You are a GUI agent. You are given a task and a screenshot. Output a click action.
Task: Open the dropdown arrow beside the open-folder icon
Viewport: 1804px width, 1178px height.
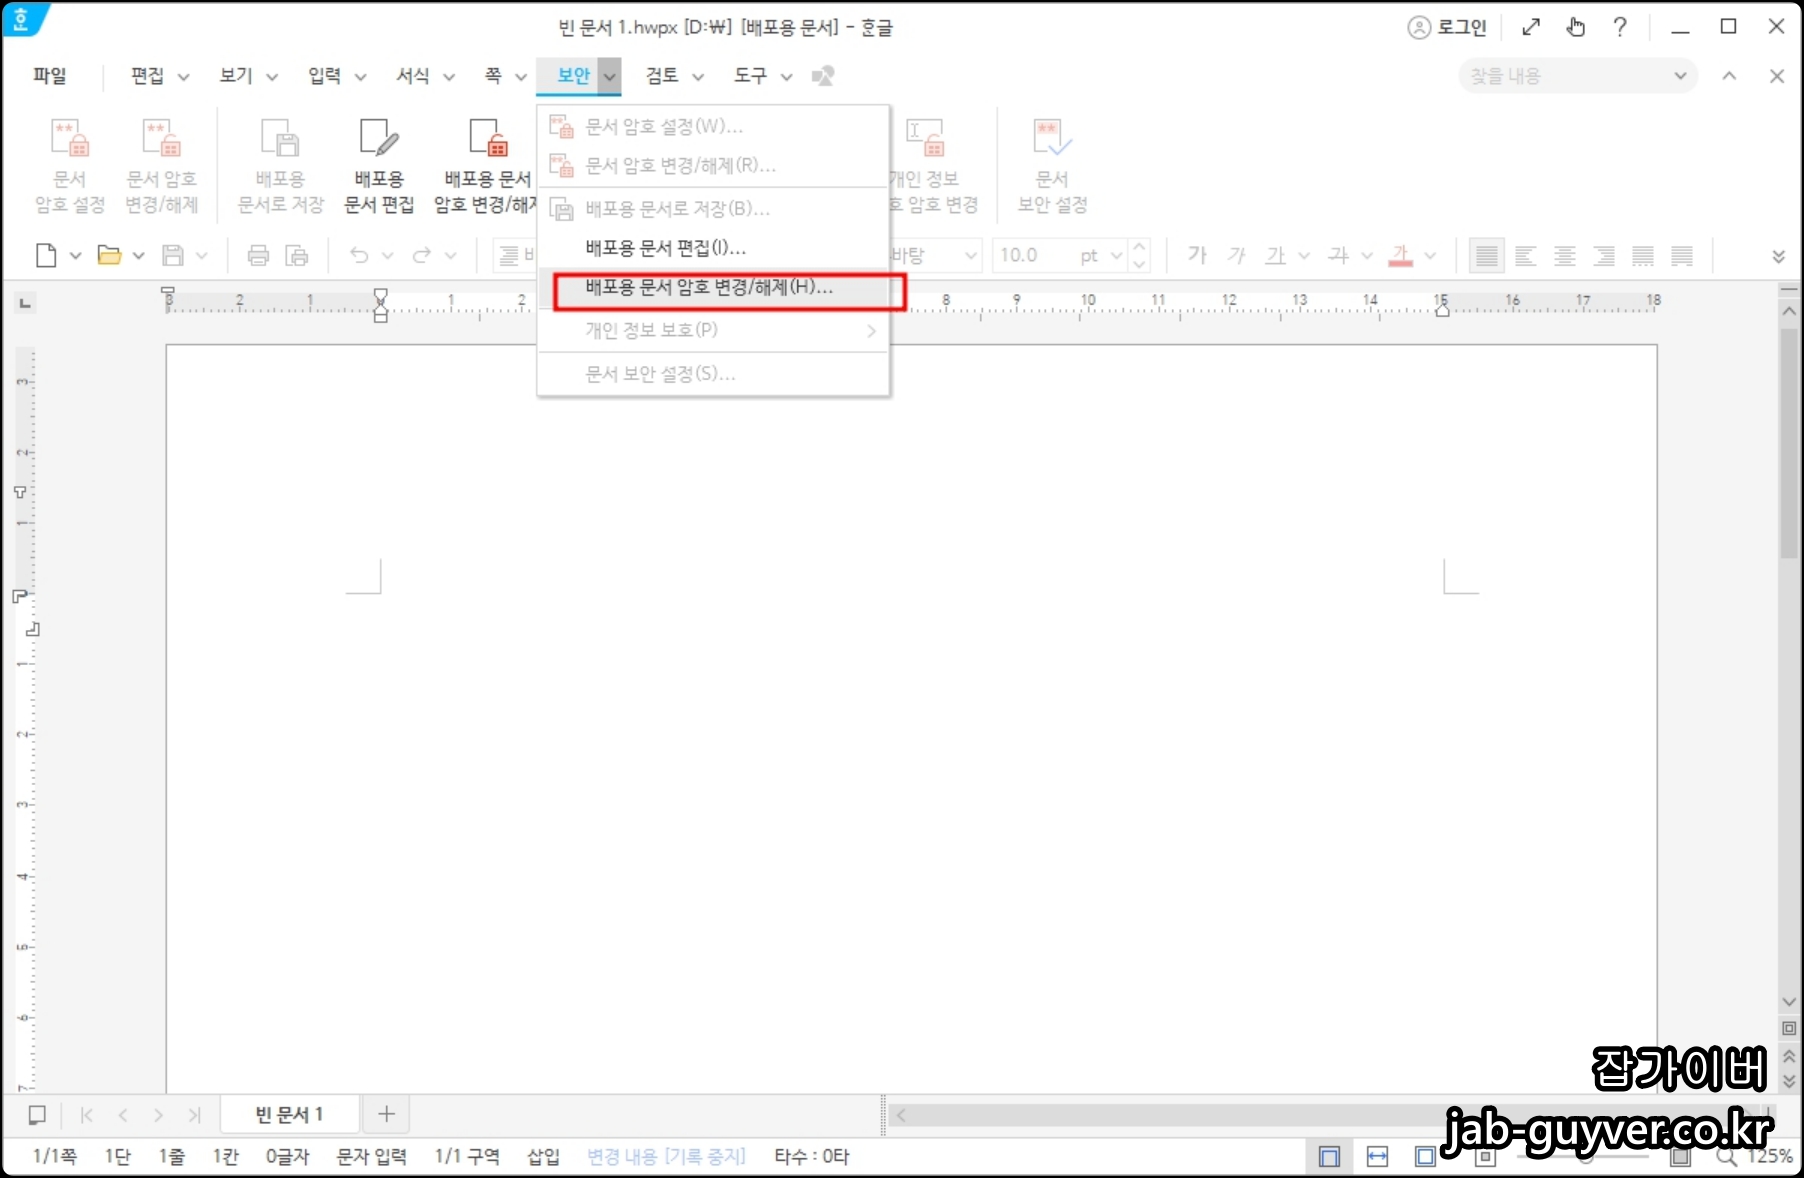pyautogui.click(x=139, y=256)
